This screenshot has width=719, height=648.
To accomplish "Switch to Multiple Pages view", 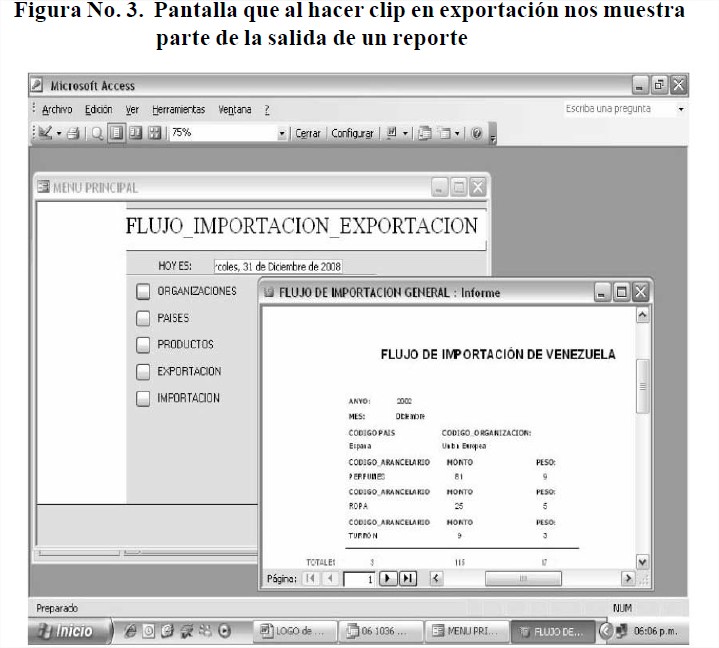I will point(155,133).
